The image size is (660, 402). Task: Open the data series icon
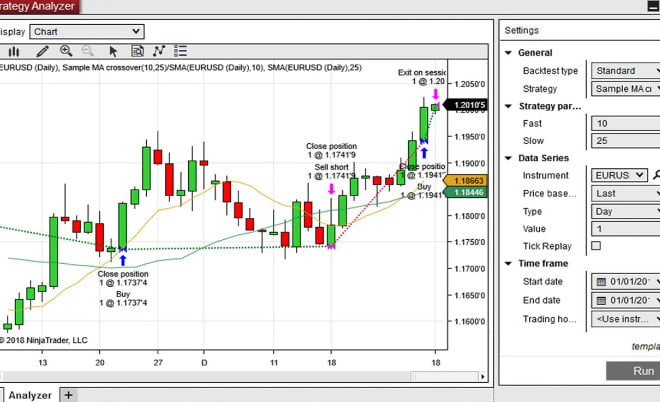point(137,51)
